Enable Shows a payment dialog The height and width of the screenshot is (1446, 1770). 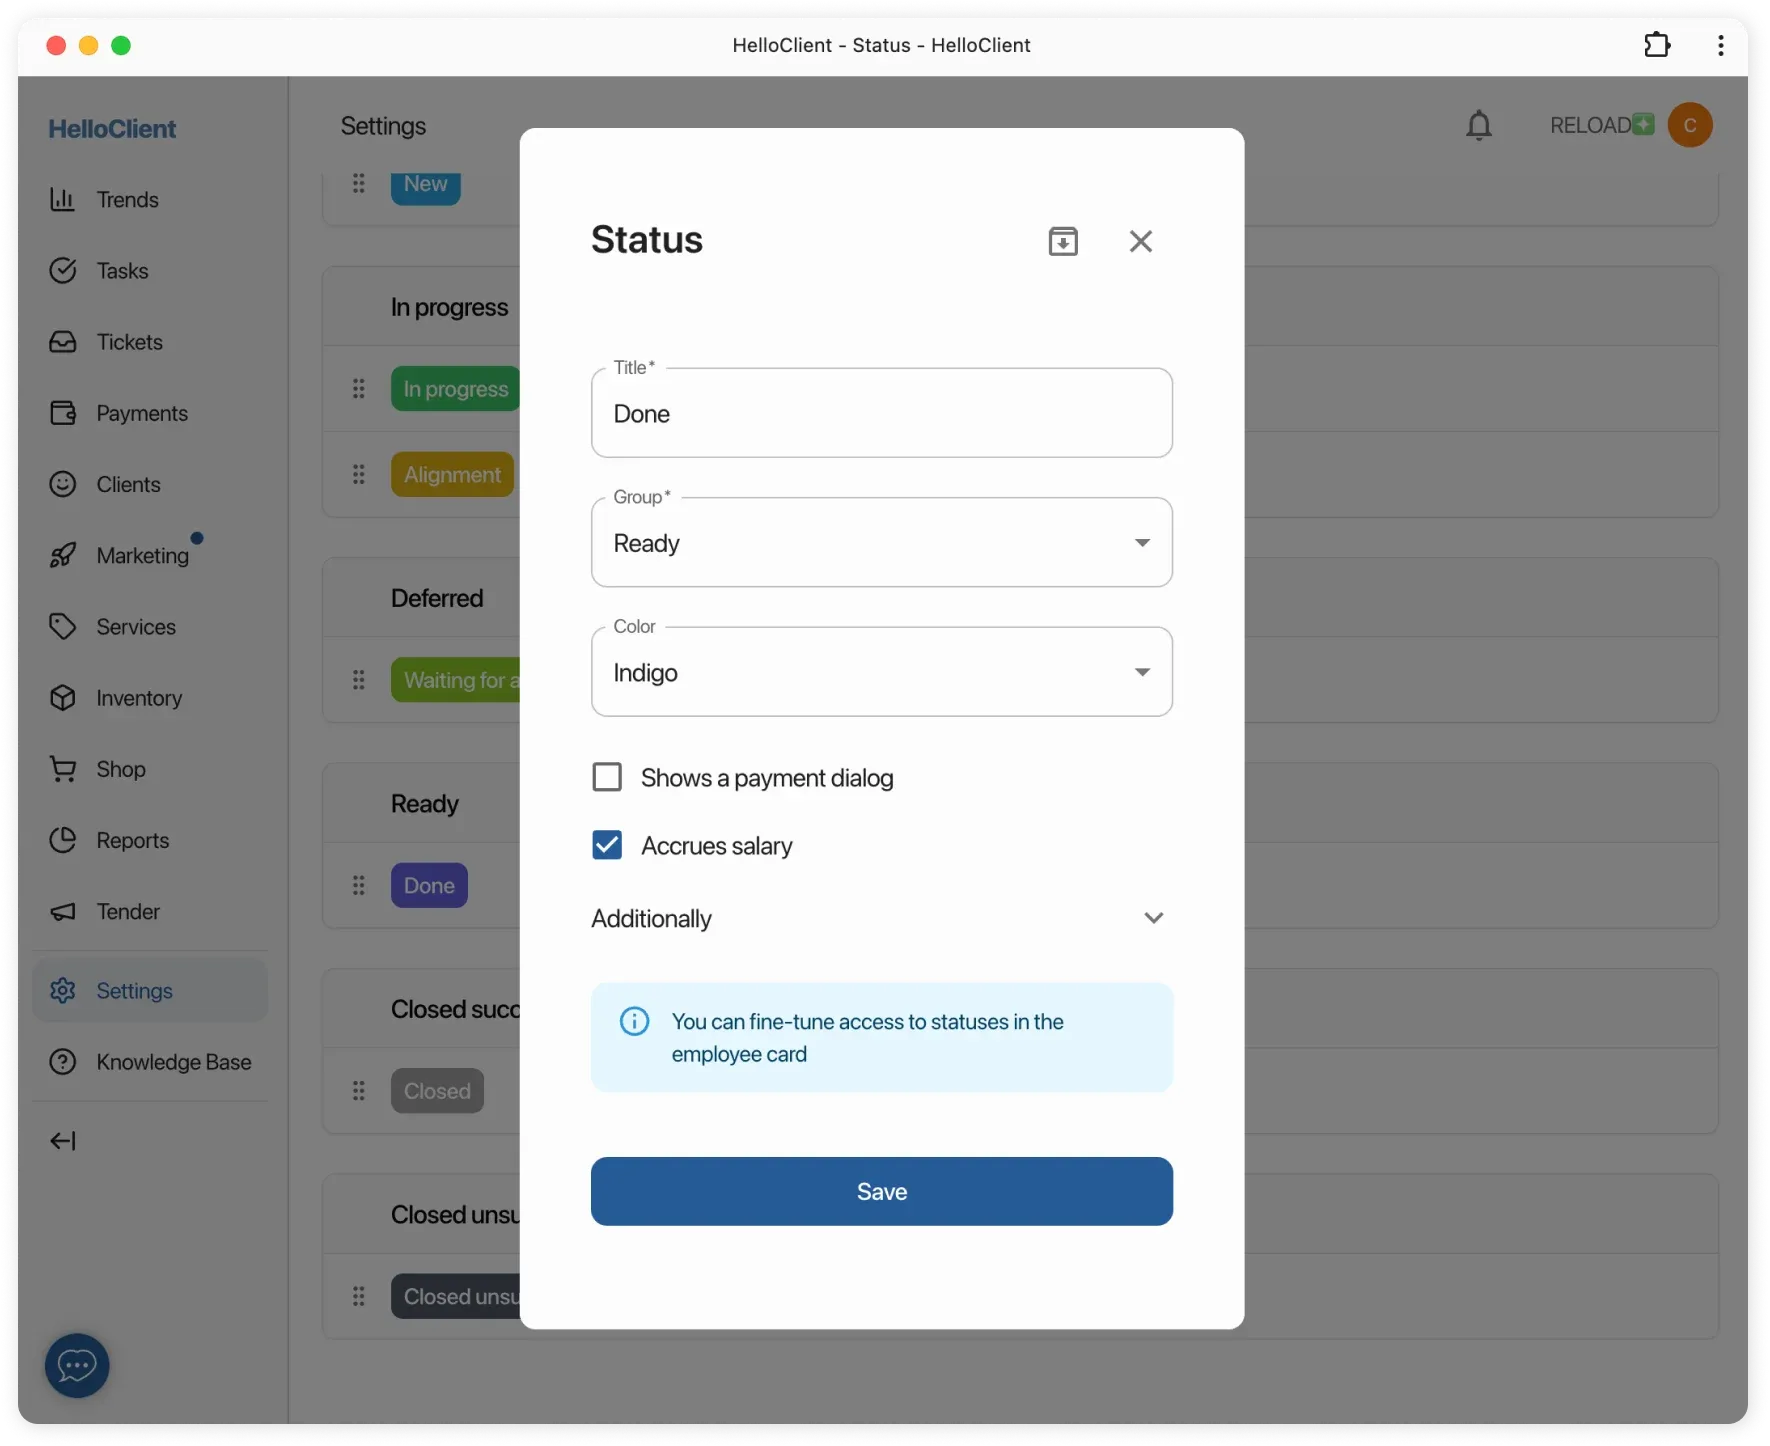607,777
